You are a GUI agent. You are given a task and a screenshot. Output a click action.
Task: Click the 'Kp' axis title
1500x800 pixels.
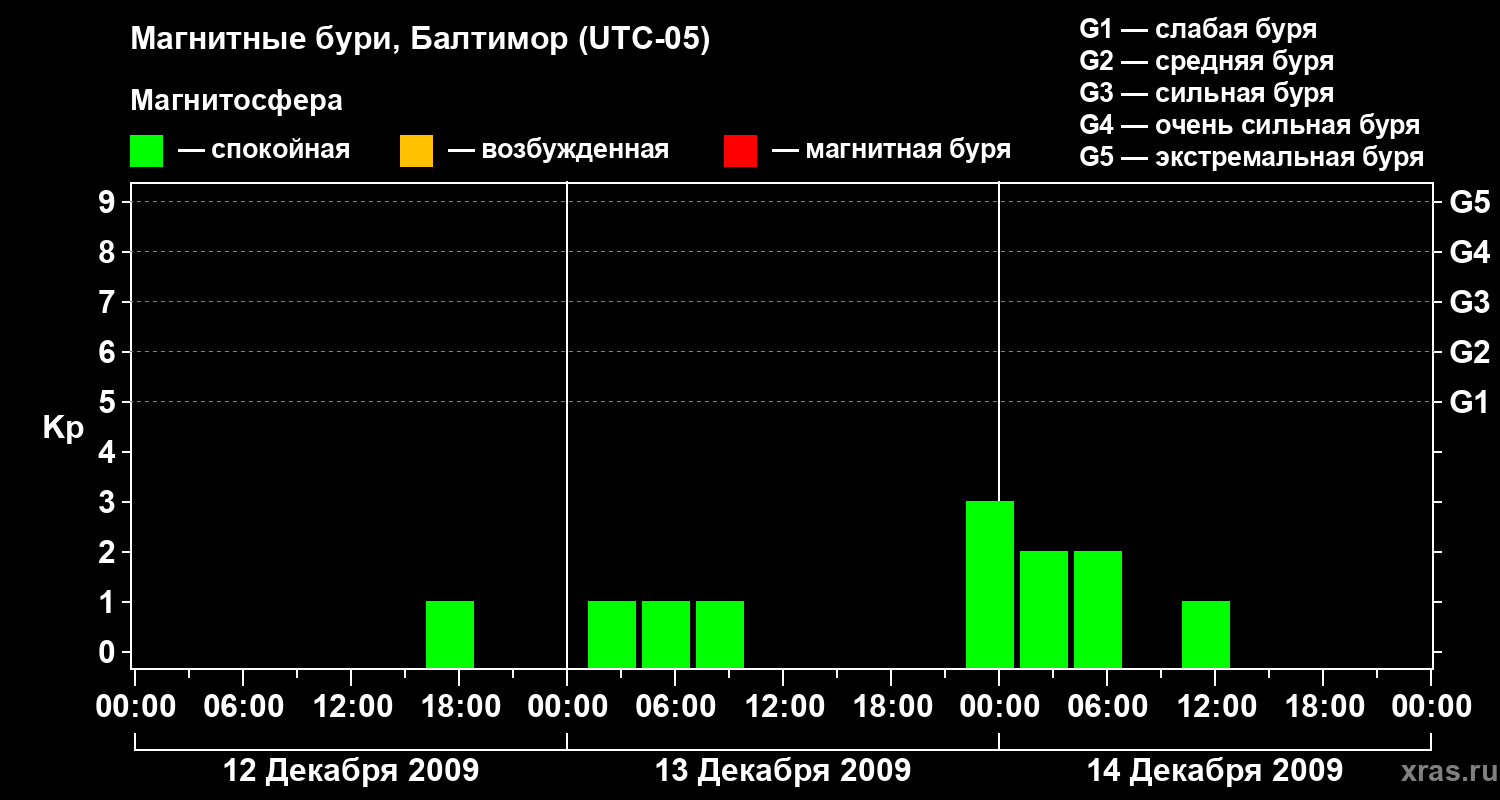coord(64,428)
